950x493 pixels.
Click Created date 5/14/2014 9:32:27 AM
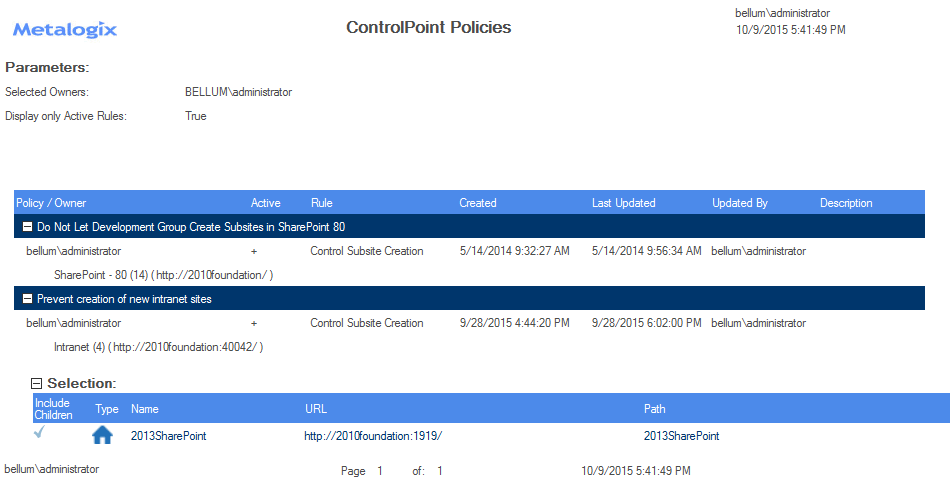(514, 251)
